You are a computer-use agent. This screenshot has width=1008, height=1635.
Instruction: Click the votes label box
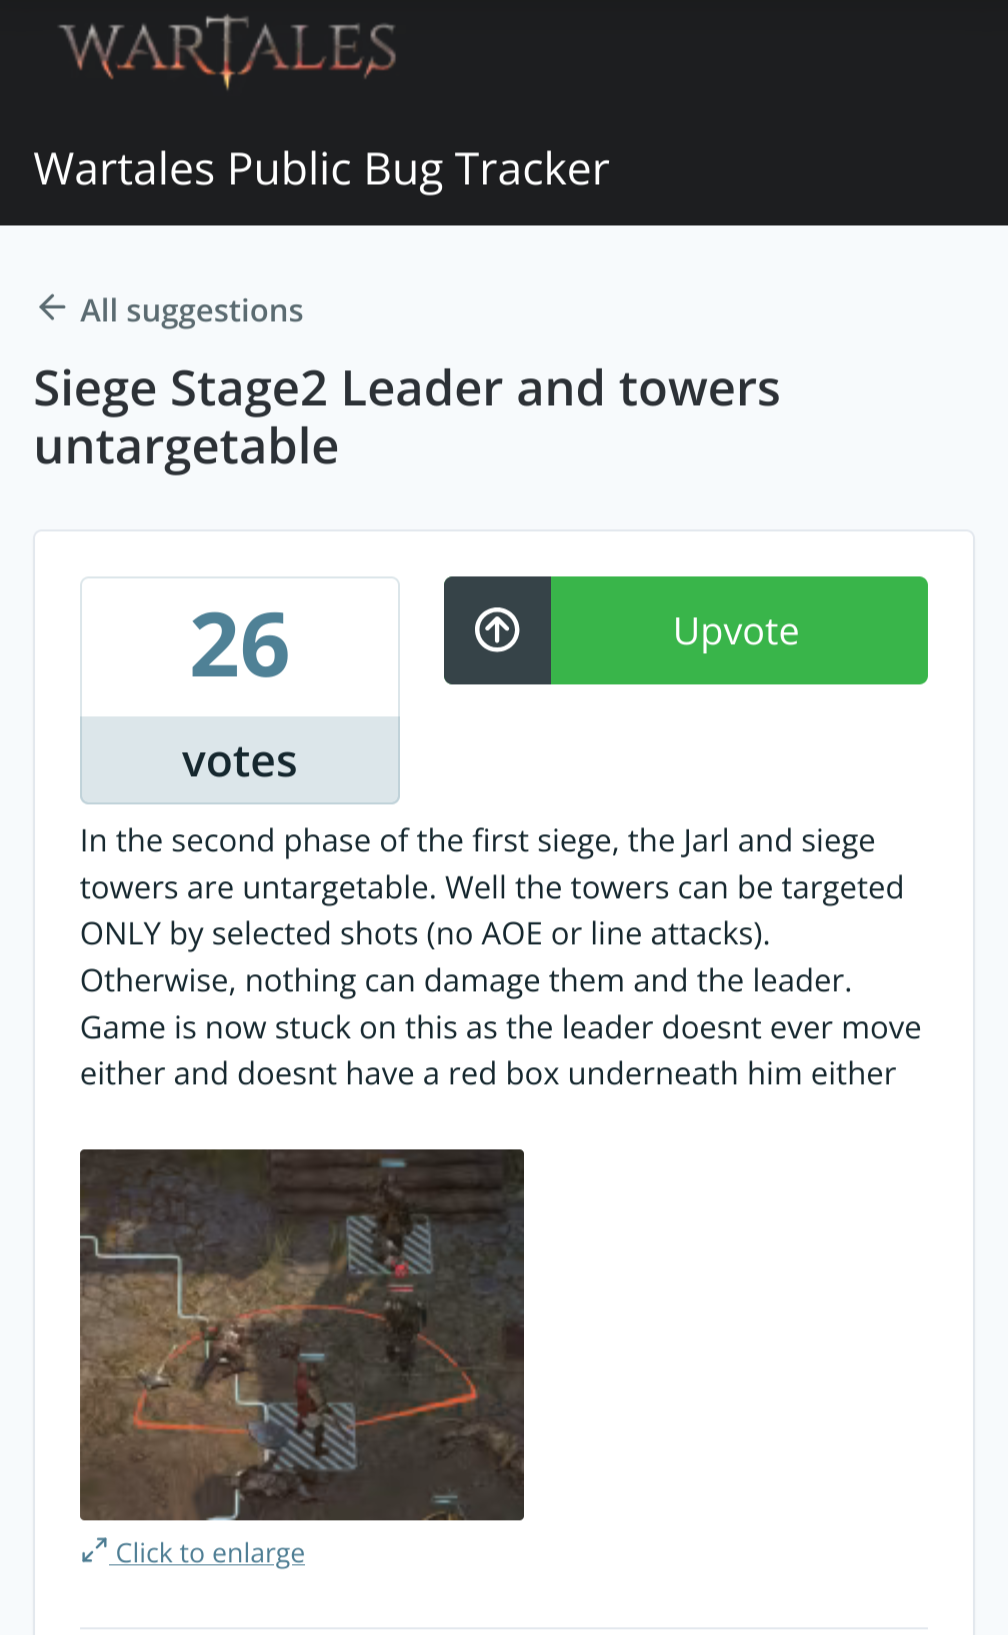[x=240, y=760]
